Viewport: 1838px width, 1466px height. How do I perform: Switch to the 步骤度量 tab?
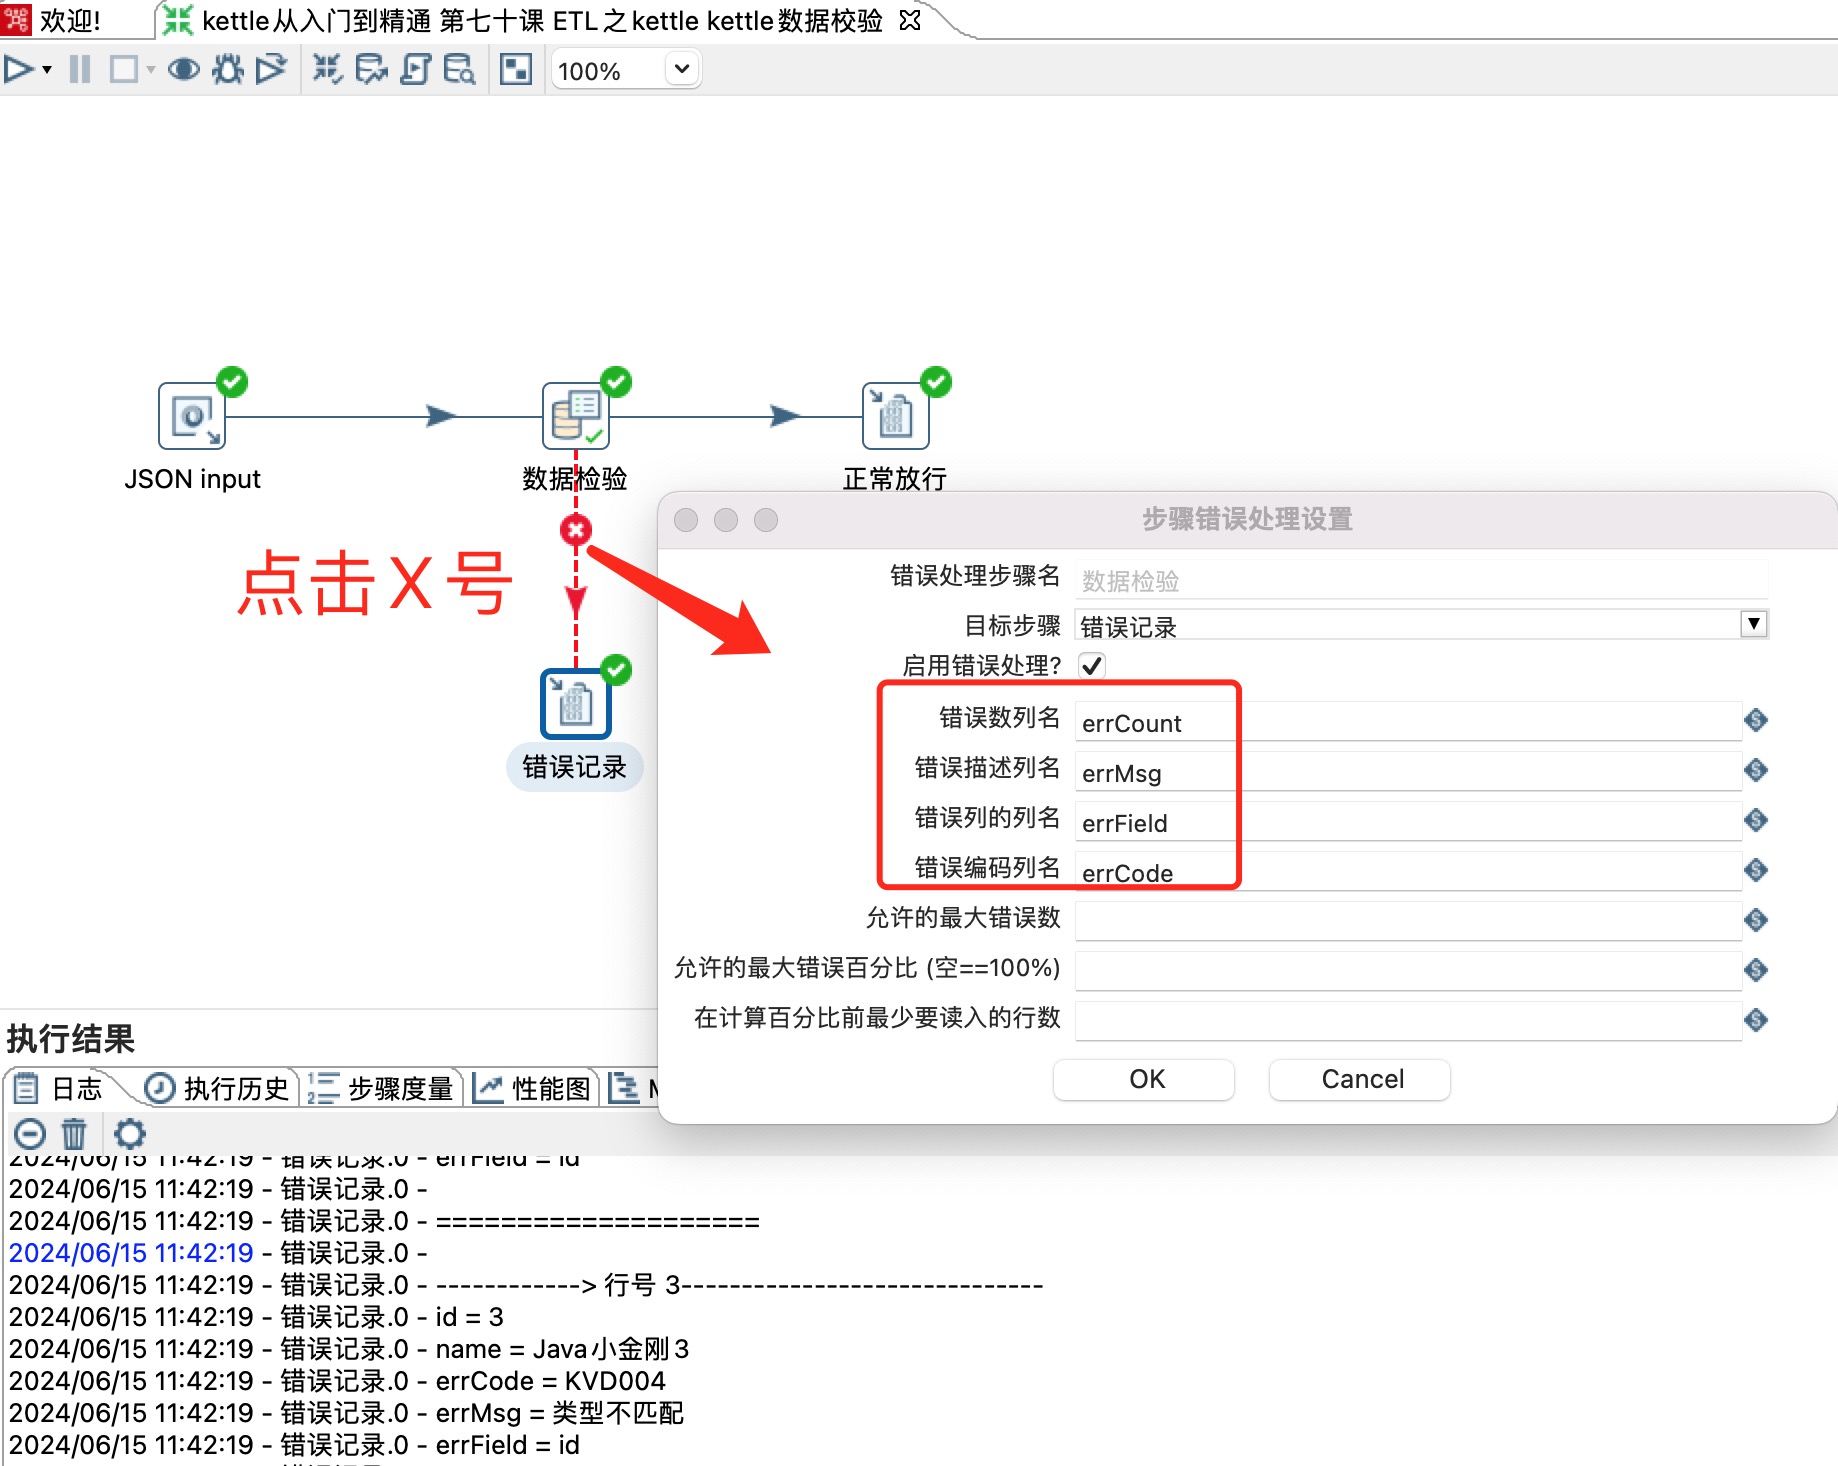[383, 1088]
